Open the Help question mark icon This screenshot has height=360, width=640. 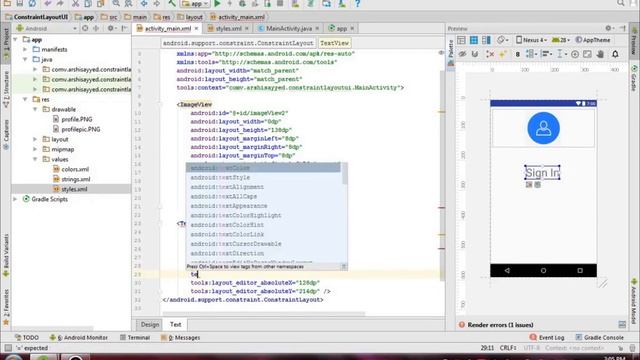358,4
